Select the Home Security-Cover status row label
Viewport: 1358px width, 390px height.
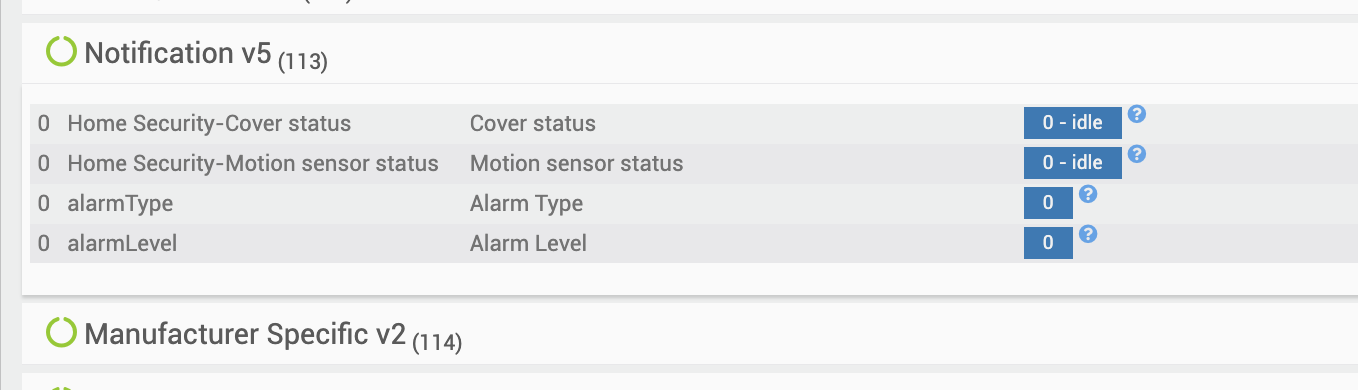click(x=209, y=124)
